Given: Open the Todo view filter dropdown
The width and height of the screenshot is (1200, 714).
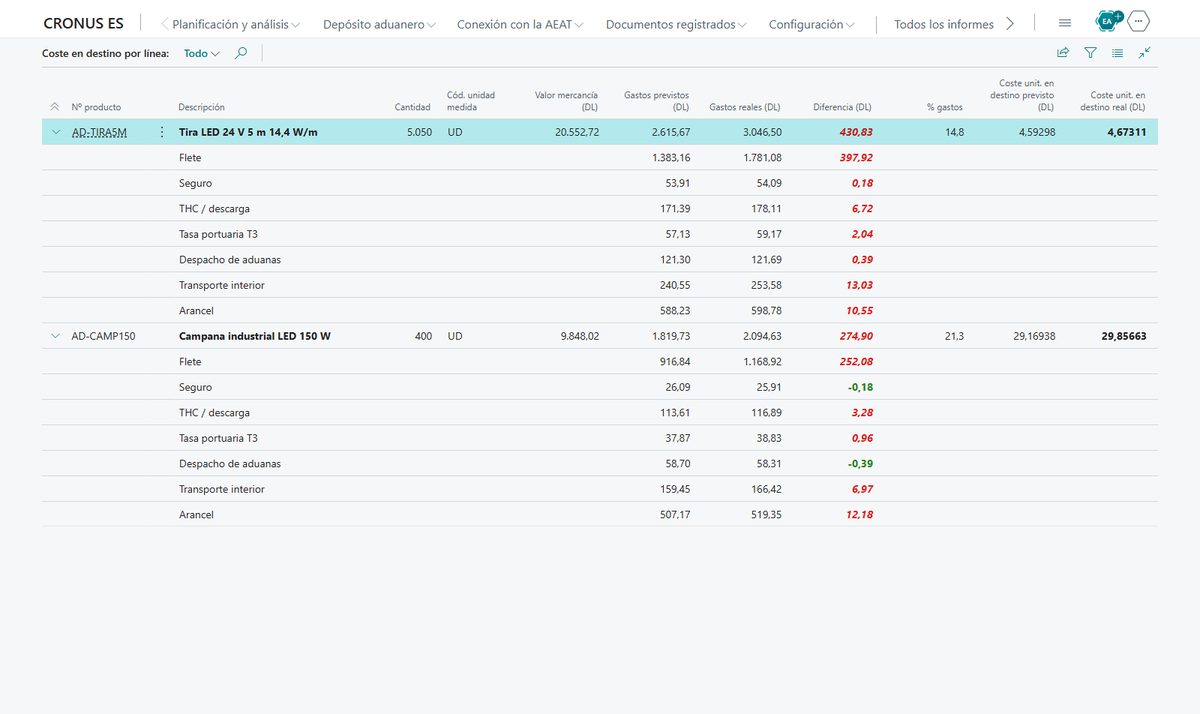Looking at the screenshot, I should tap(202, 53).
